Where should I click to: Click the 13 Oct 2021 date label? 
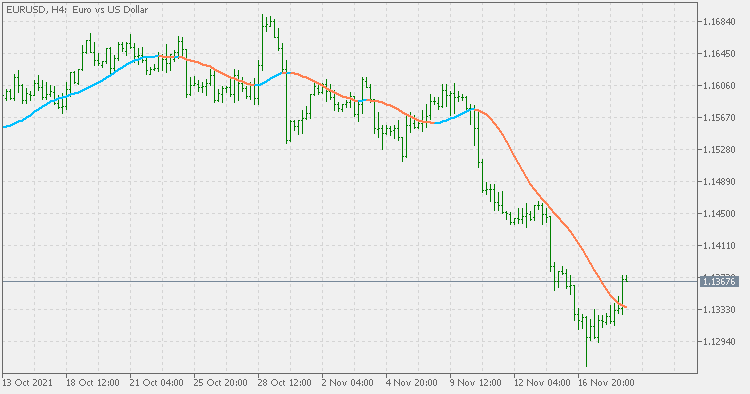click(x=27, y=383)
